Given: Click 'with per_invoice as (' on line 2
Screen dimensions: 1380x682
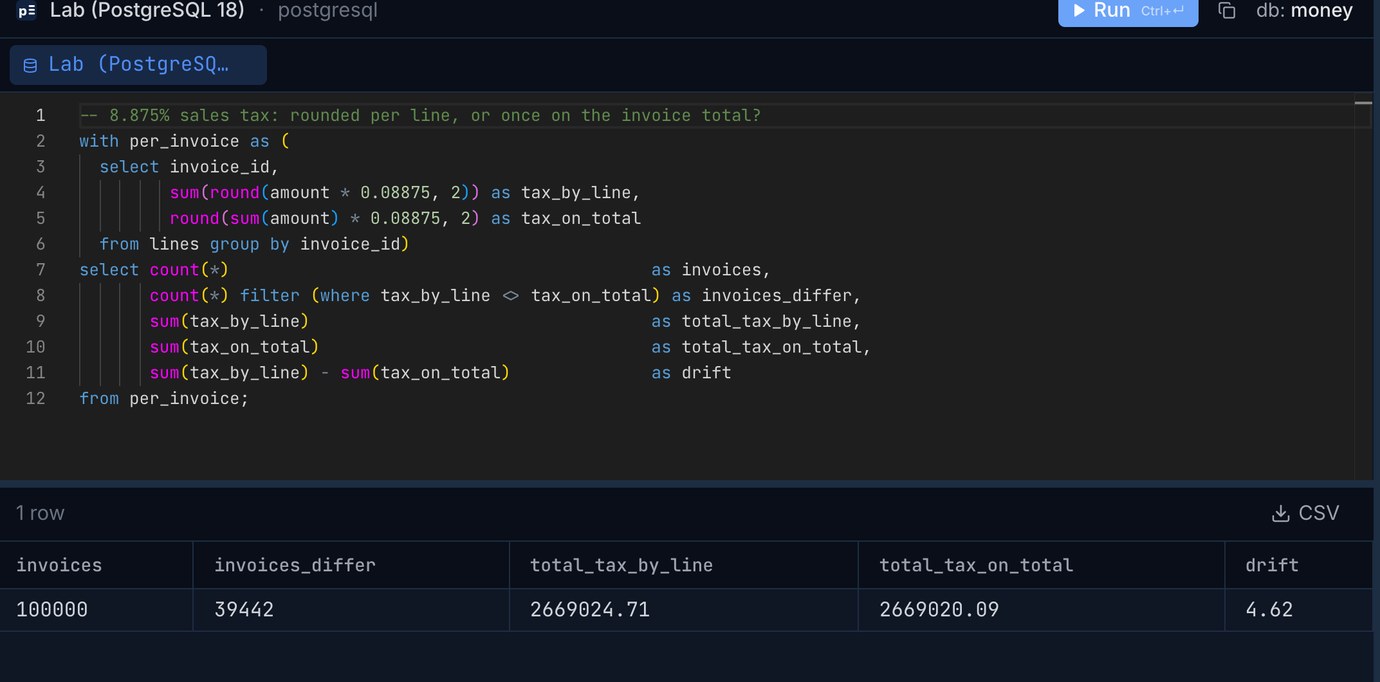Looking at the screenshot, I should [x=184, y=141].
